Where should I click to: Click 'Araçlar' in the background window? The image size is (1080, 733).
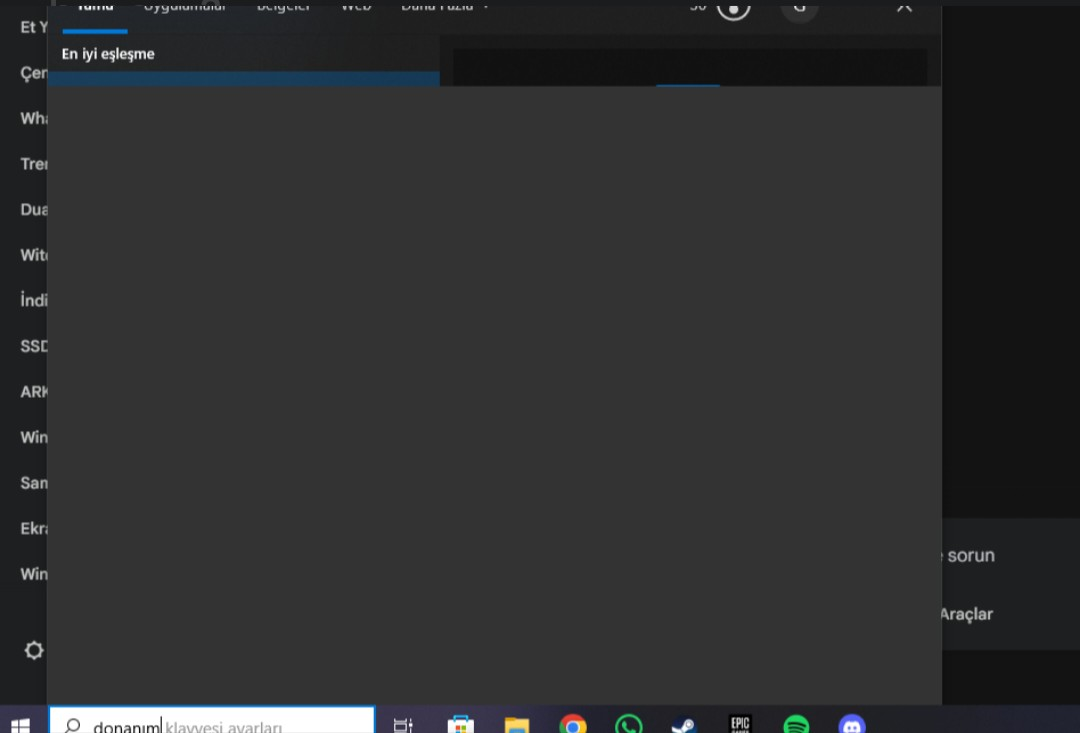point(967,614)
